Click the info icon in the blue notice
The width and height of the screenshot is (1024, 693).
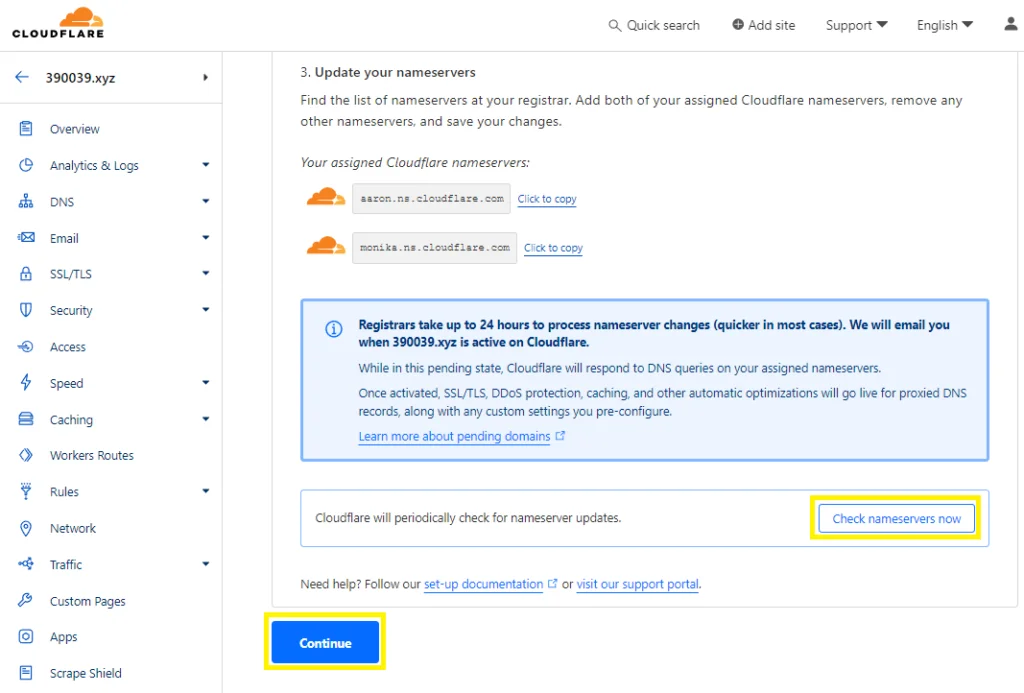[334, 329]
